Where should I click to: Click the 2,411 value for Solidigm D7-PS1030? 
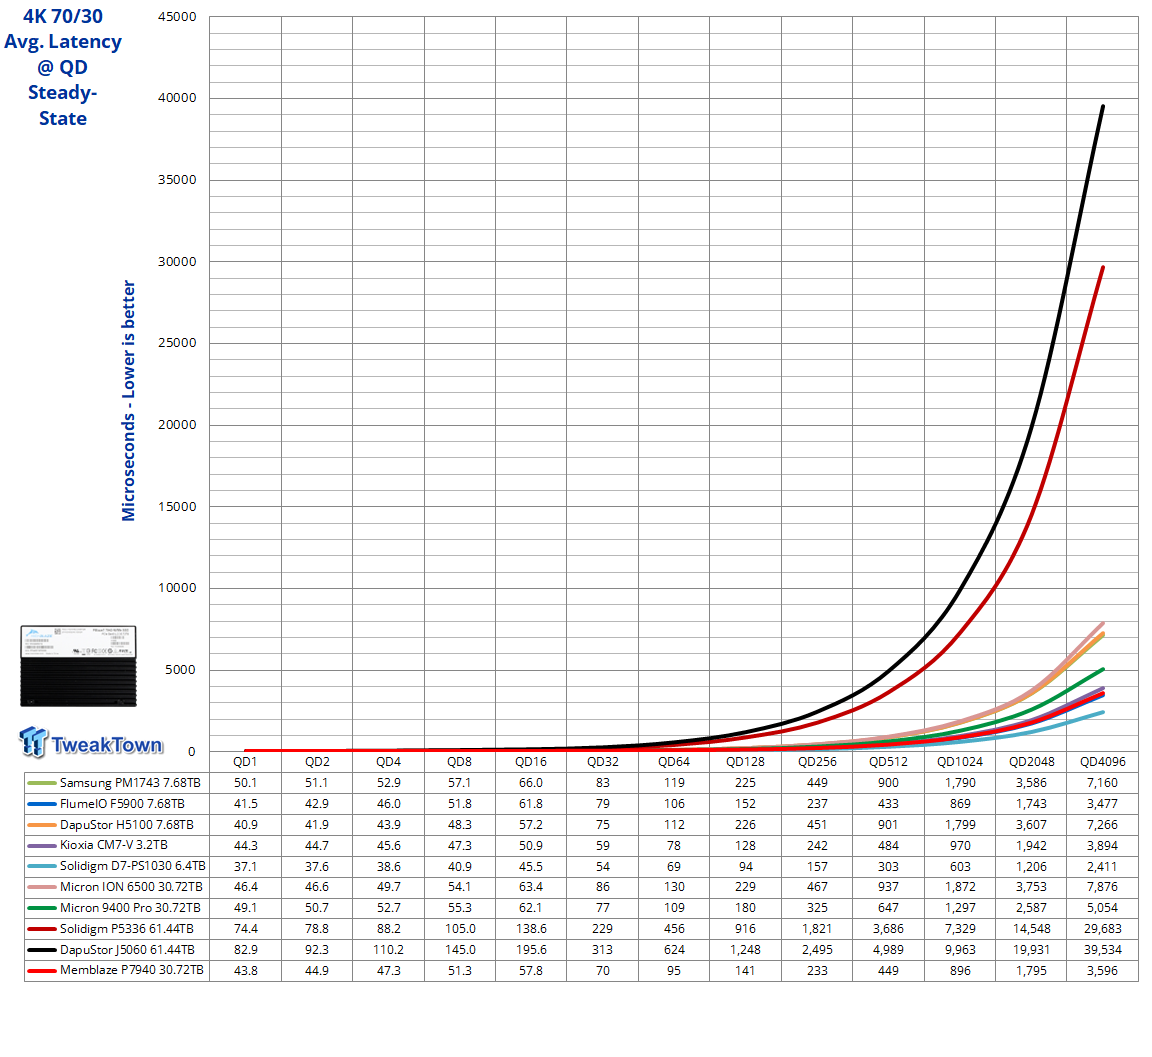[x=1103, y=866]
